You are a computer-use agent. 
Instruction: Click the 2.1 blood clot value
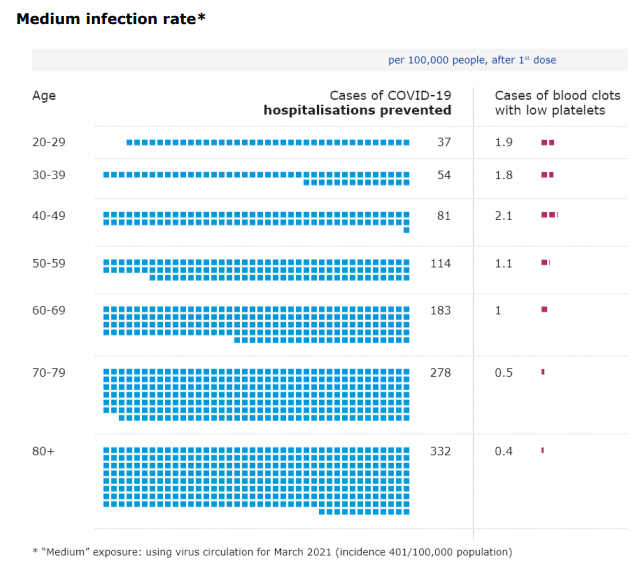tap(504, 216)
